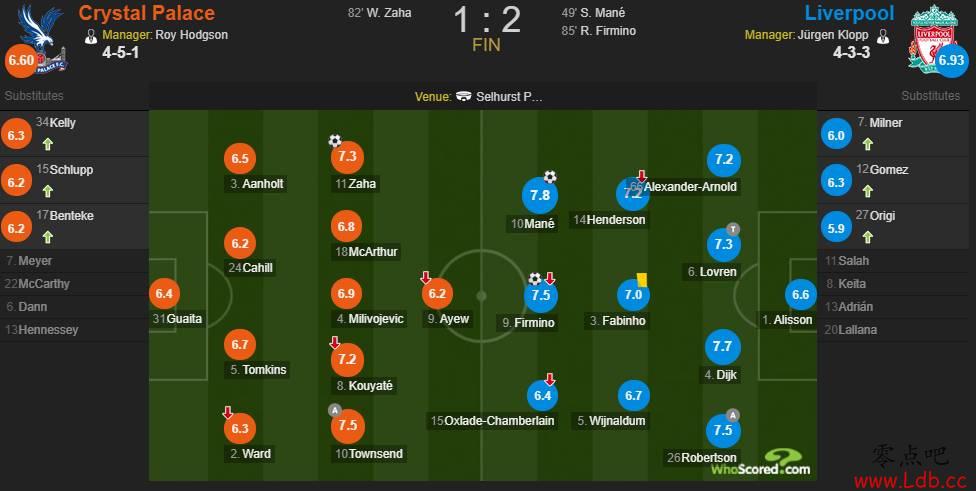Click Fabinho's yellow card icon
The width and height of the screenshot is (976, 491).
(x=642, y=279)
